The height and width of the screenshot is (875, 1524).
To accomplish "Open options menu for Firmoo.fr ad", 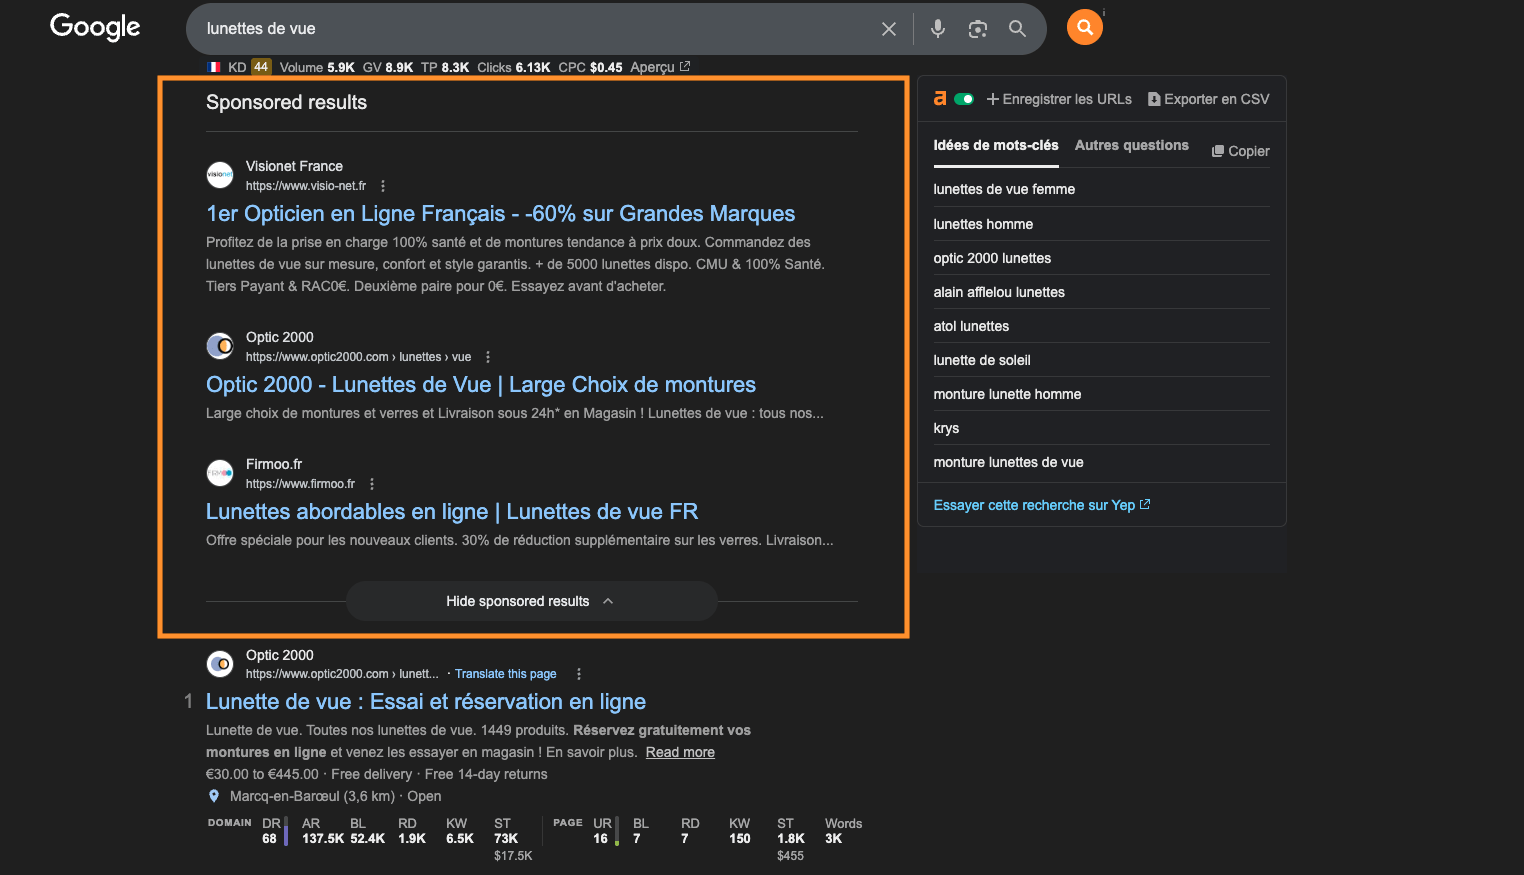I will [372, 484].
